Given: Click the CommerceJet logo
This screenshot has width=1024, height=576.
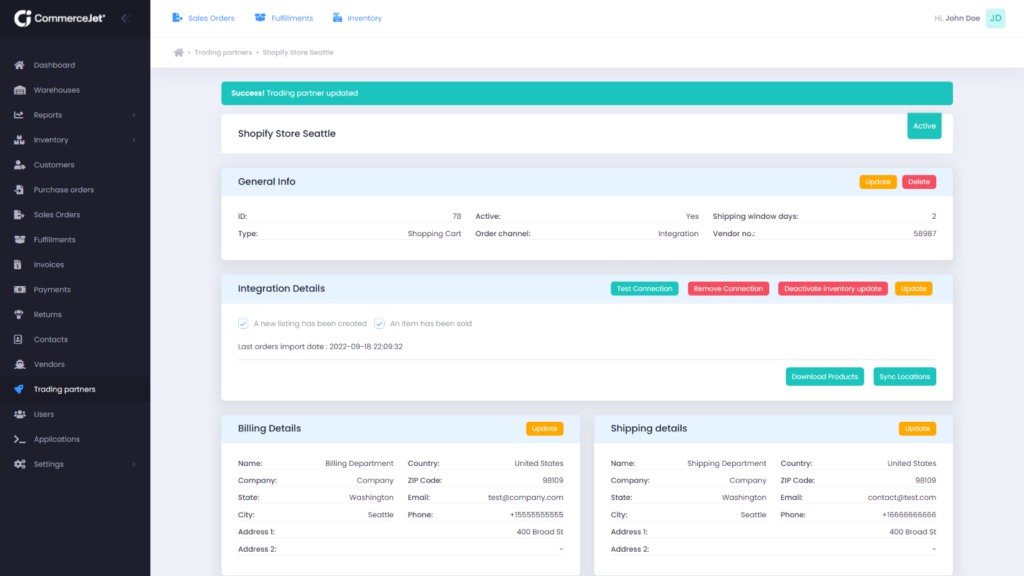Looking at the screenshot, I should tap(59, 18).
